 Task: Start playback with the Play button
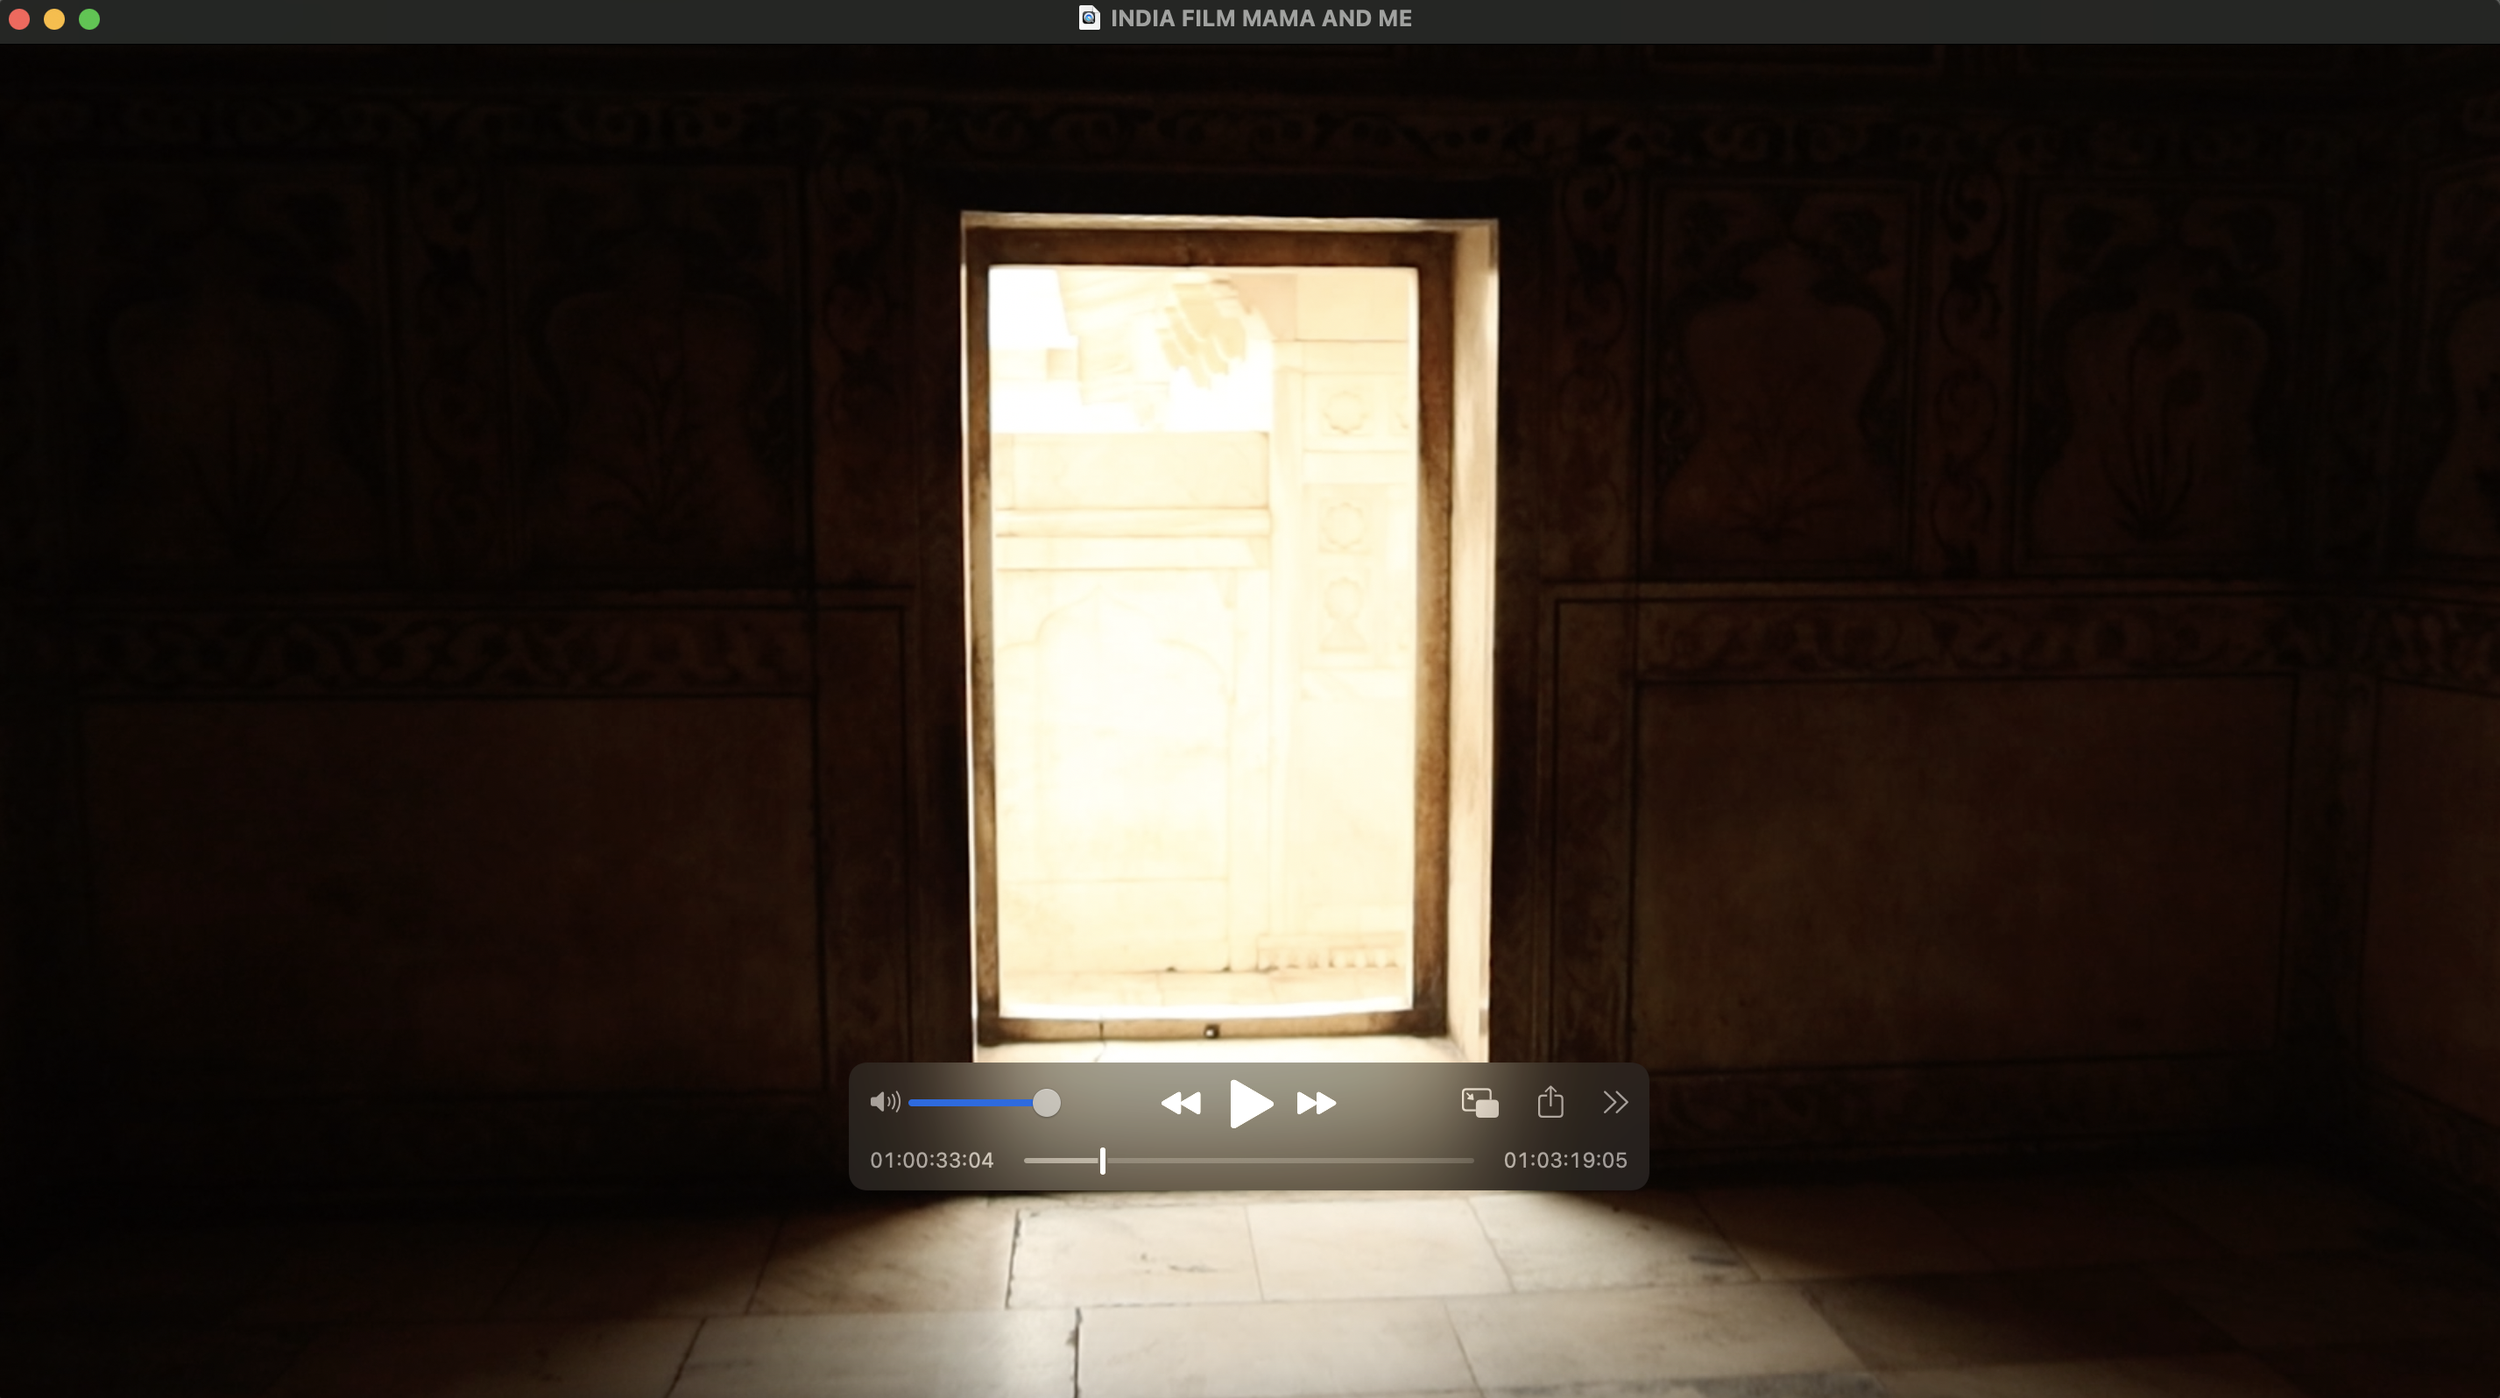coord(1250,1103)
